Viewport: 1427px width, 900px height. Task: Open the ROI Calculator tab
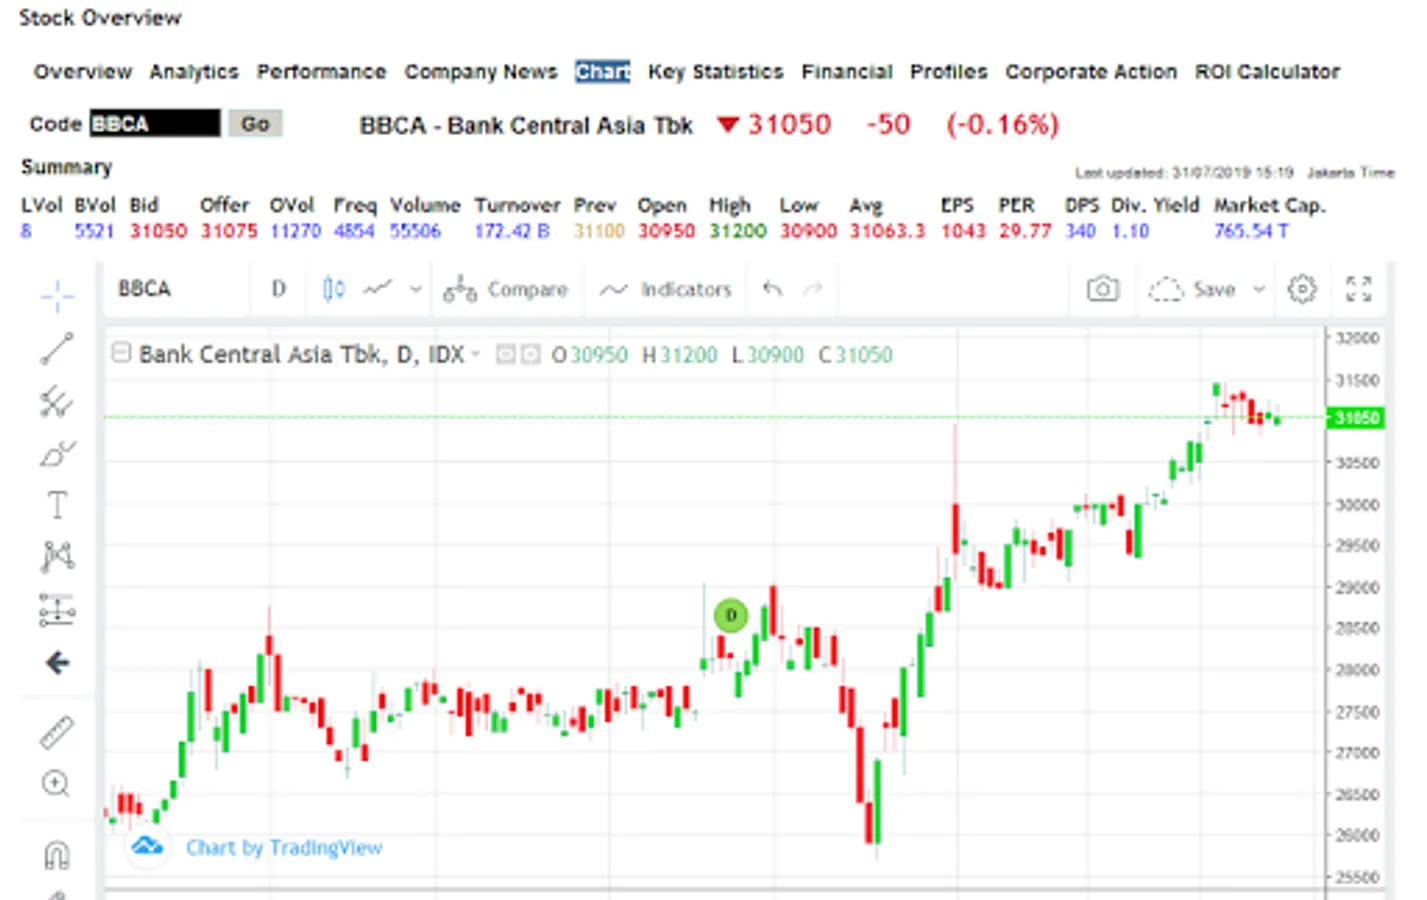1267,72
